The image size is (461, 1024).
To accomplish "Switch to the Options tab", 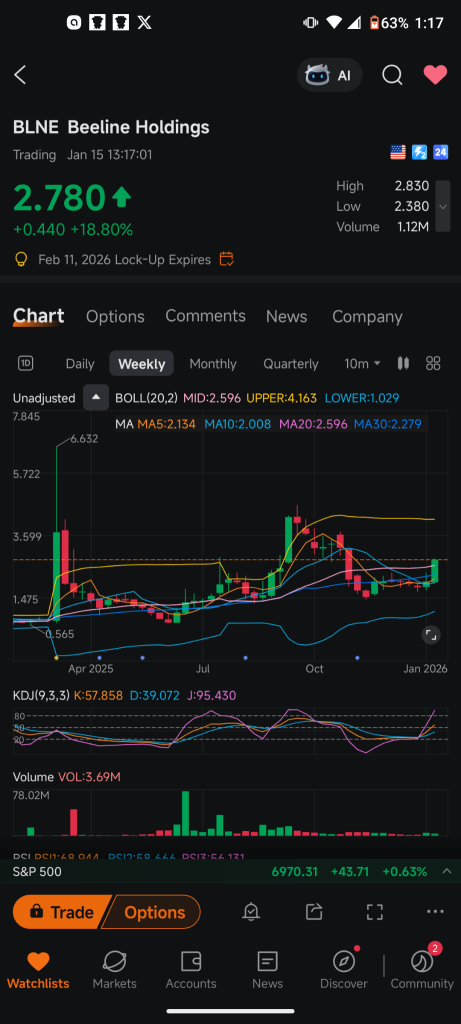I will pyautogui.click(x=115, y=317).
